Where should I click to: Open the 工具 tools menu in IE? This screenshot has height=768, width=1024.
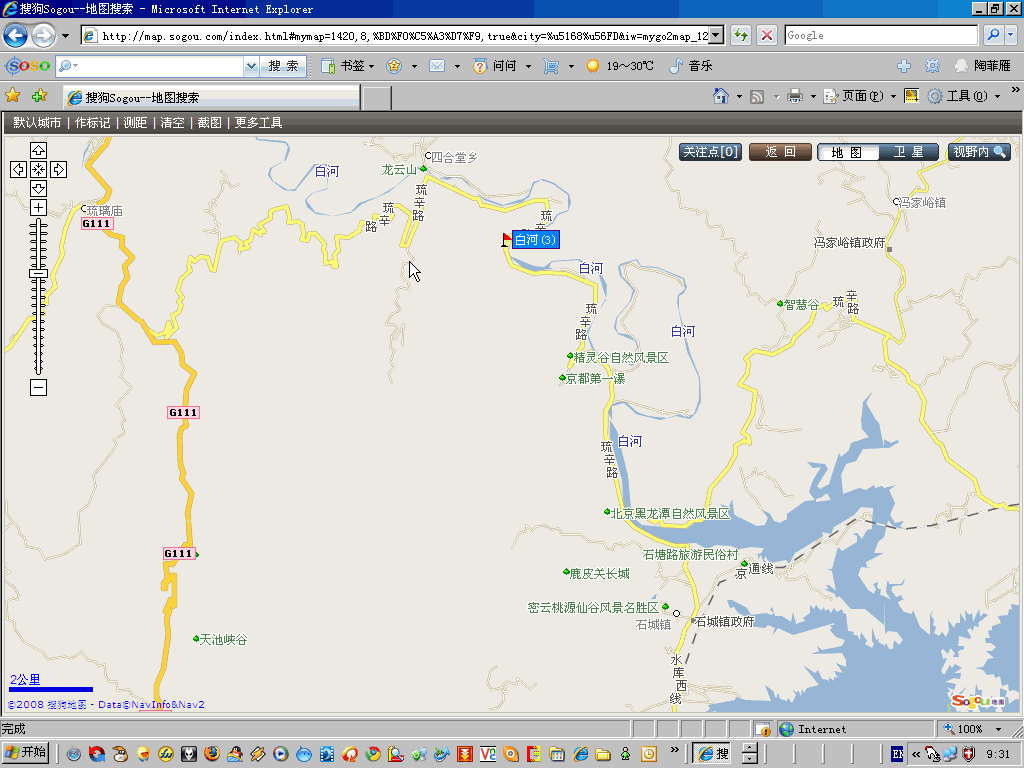click(x=966, y=96)
